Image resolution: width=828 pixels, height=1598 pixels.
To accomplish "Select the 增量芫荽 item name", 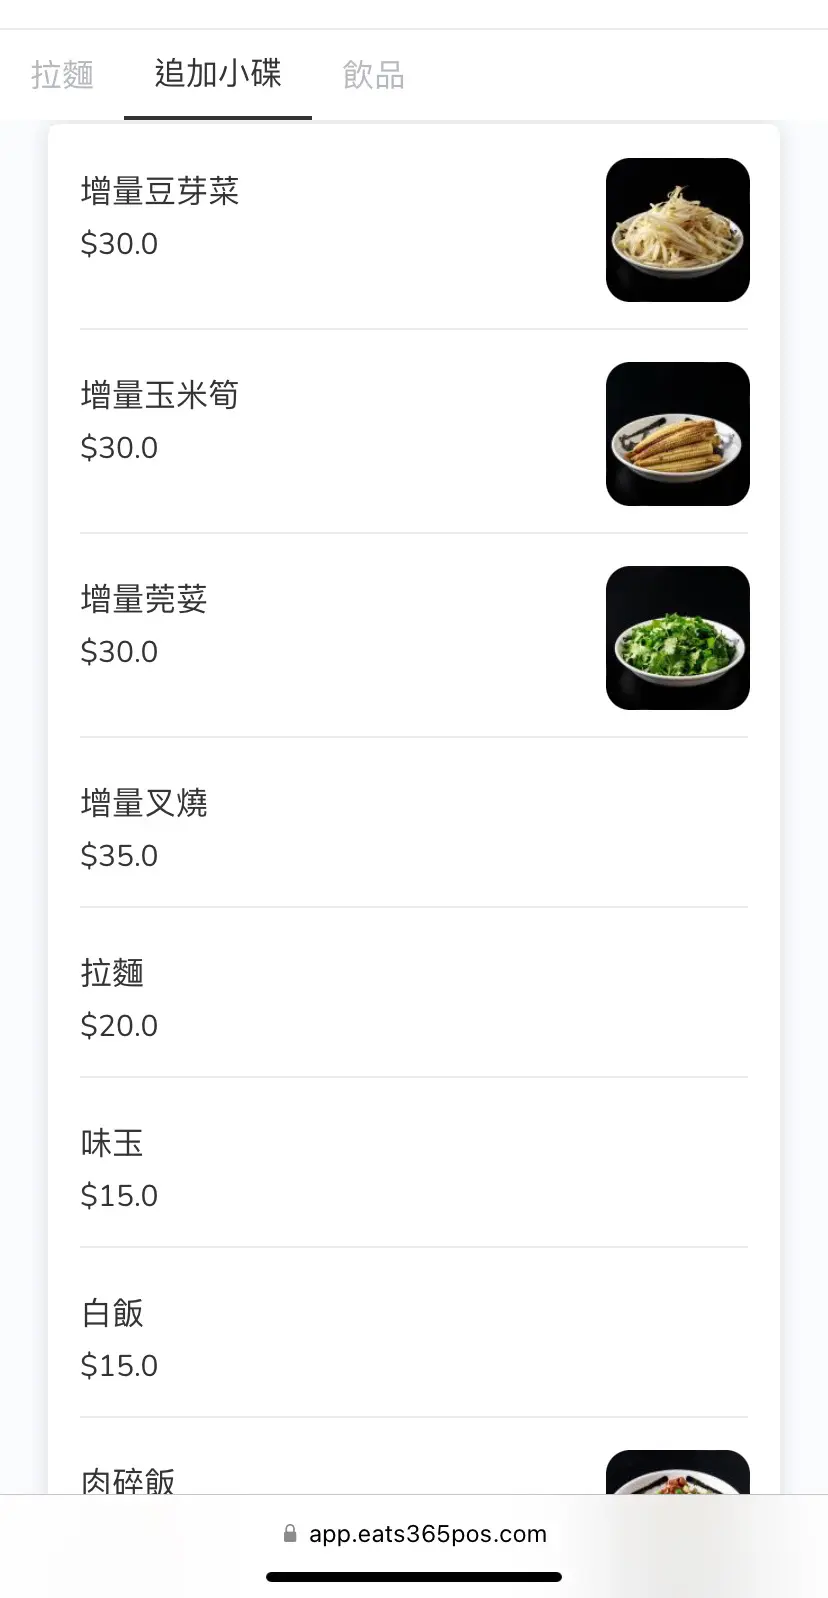I will 144,599.
